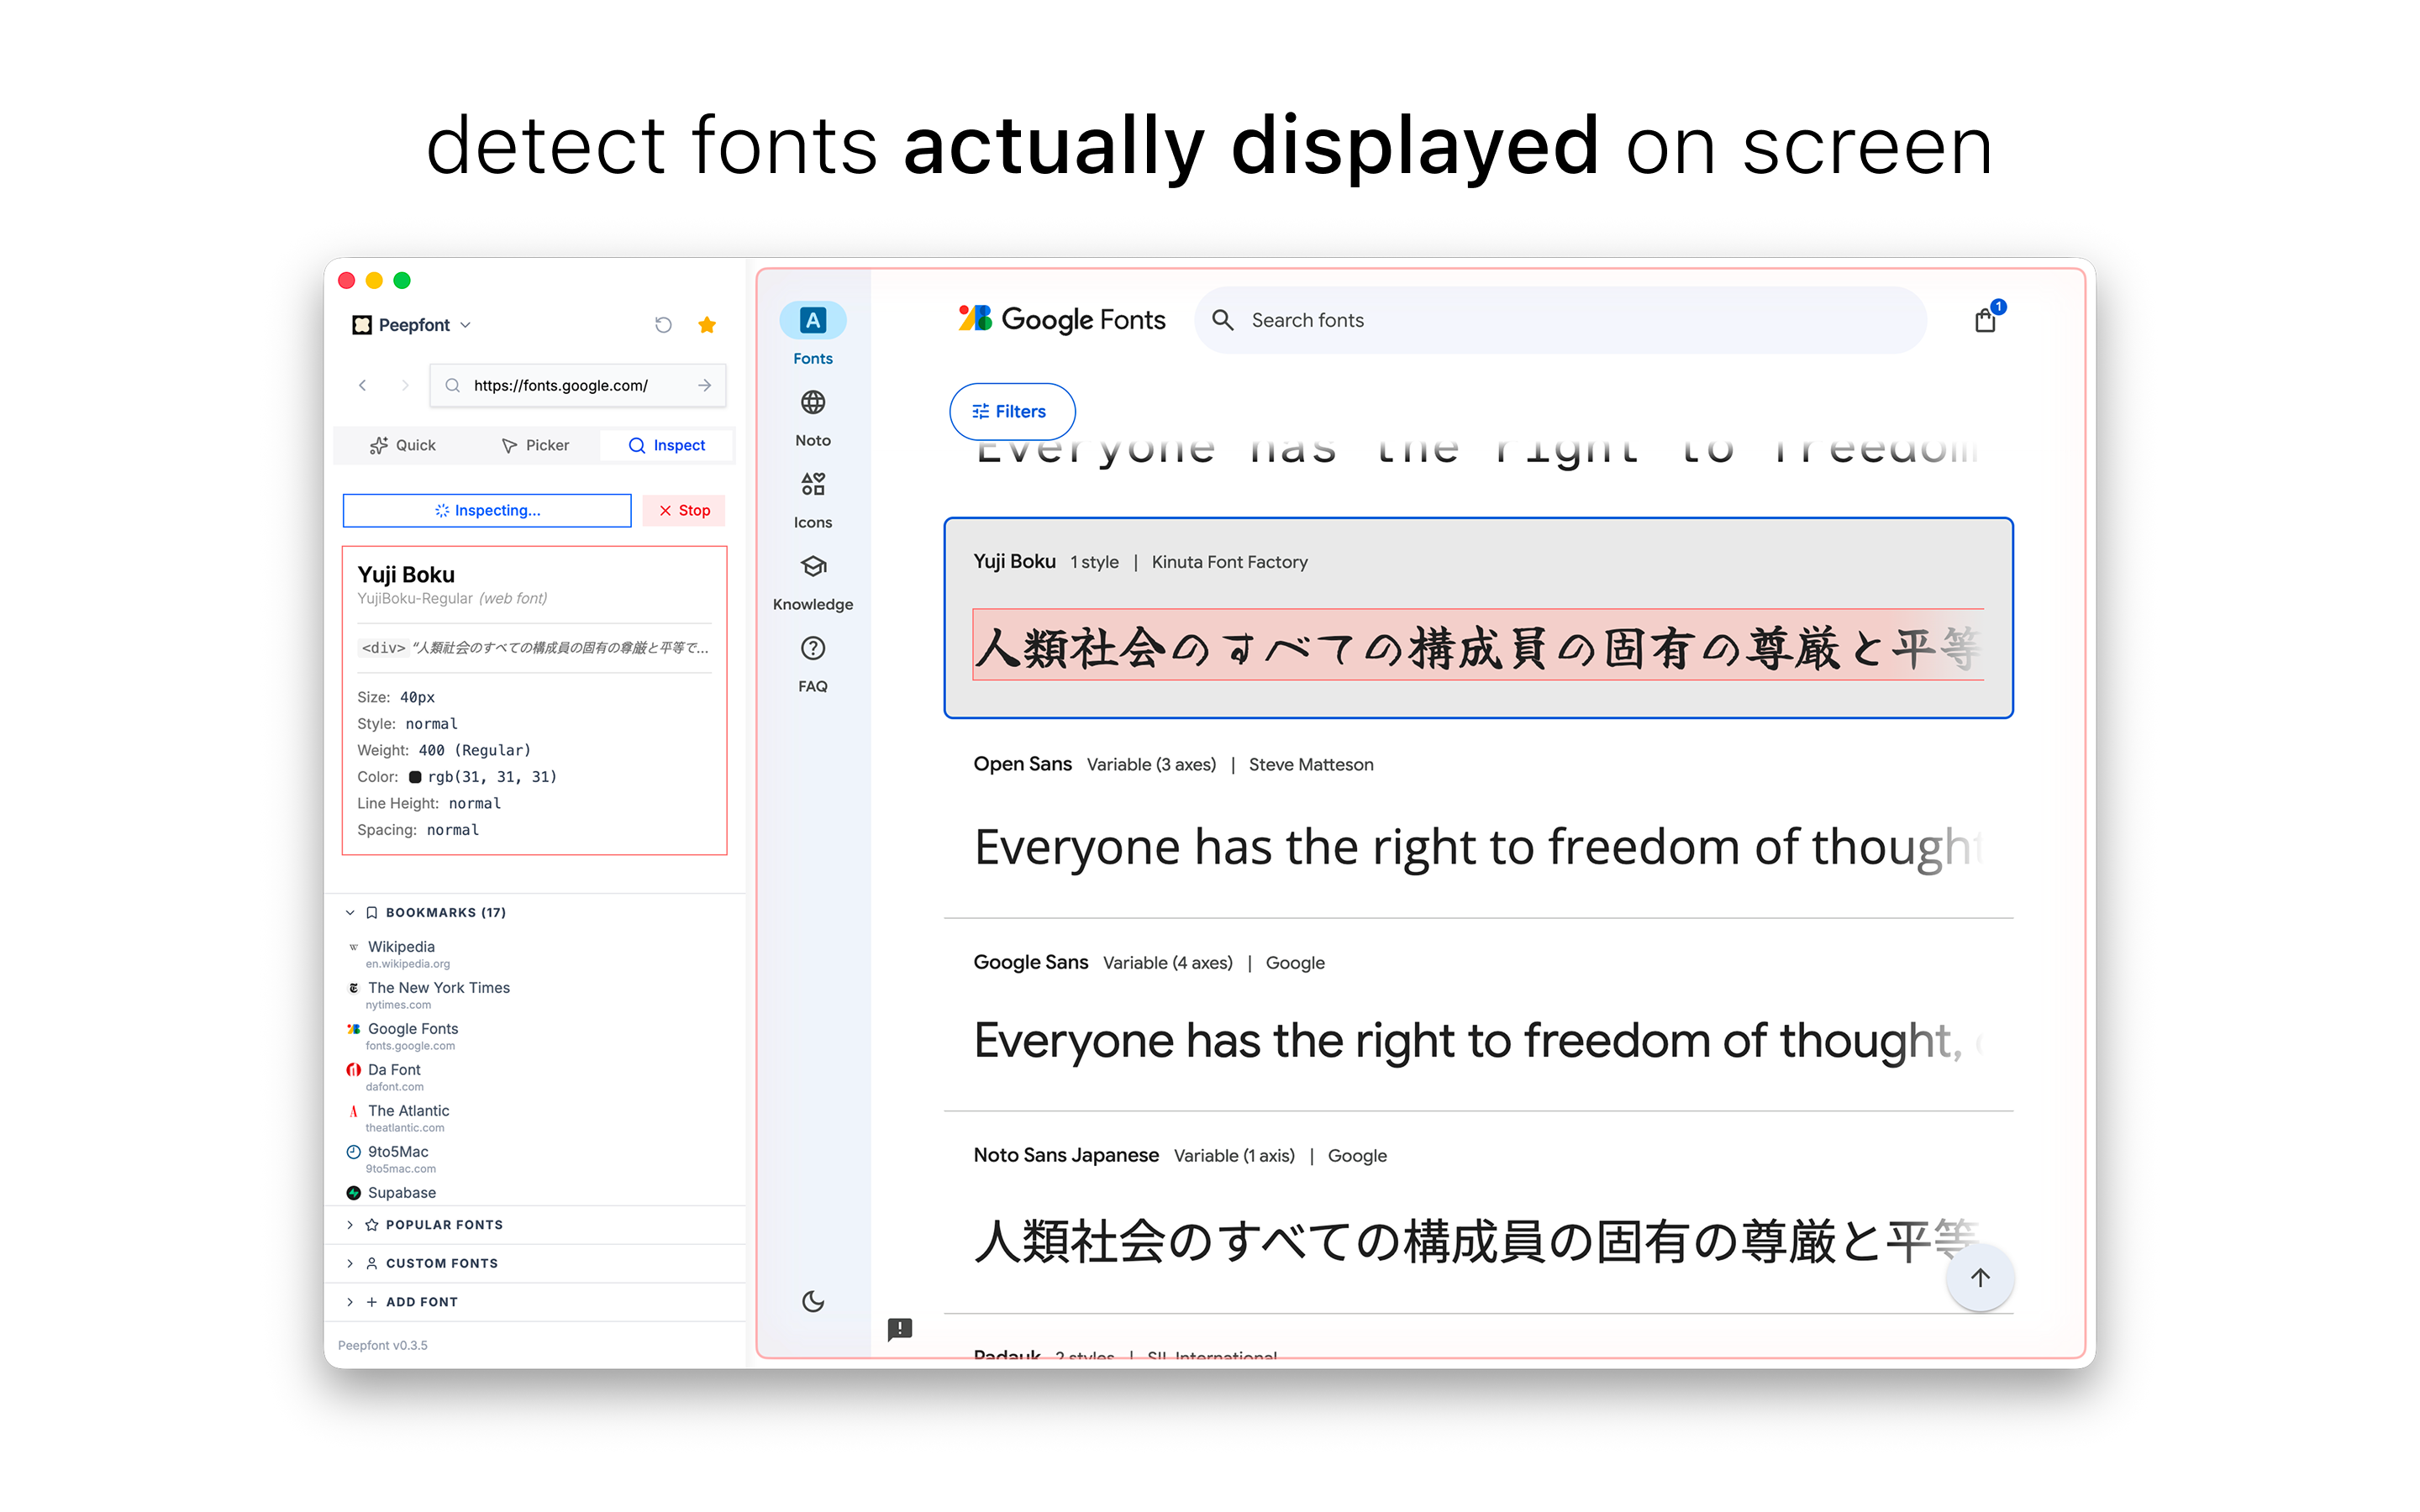Open the Peepfont dropdown chevron
The height and width of the screenshot is (1512, 2420).
(465, 325)
